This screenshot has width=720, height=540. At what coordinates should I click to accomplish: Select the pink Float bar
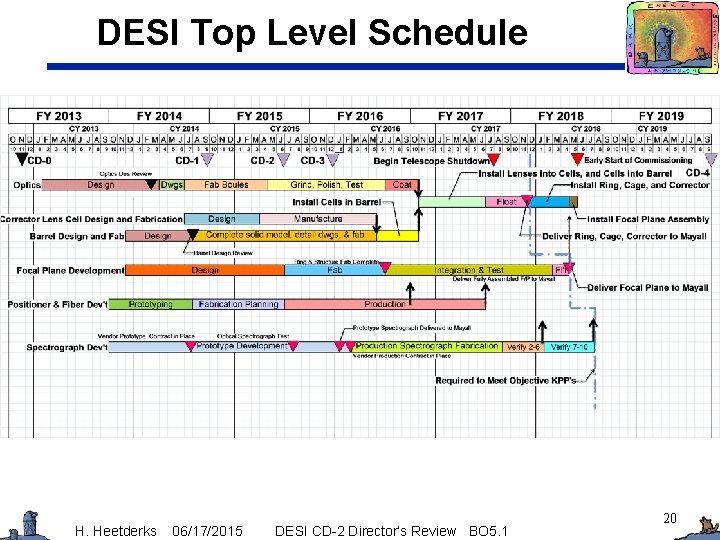click(x=506, y=202)
